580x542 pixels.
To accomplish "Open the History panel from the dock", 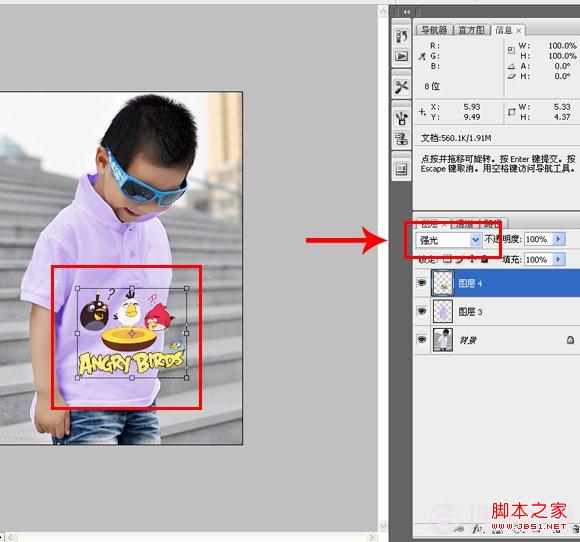I will 401,36.
